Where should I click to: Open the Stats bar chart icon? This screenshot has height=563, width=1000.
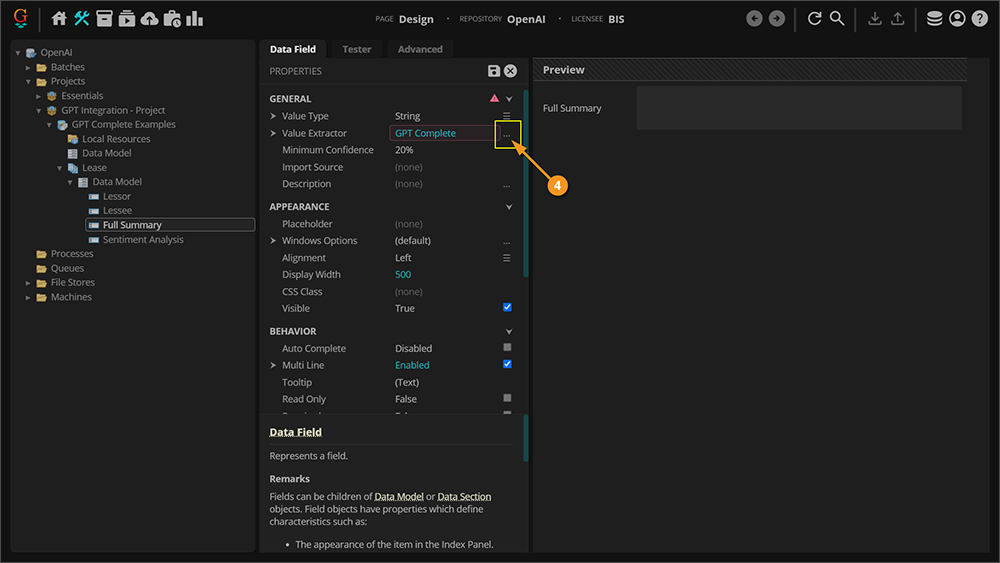pyautogui.click(x=194, y=18)
